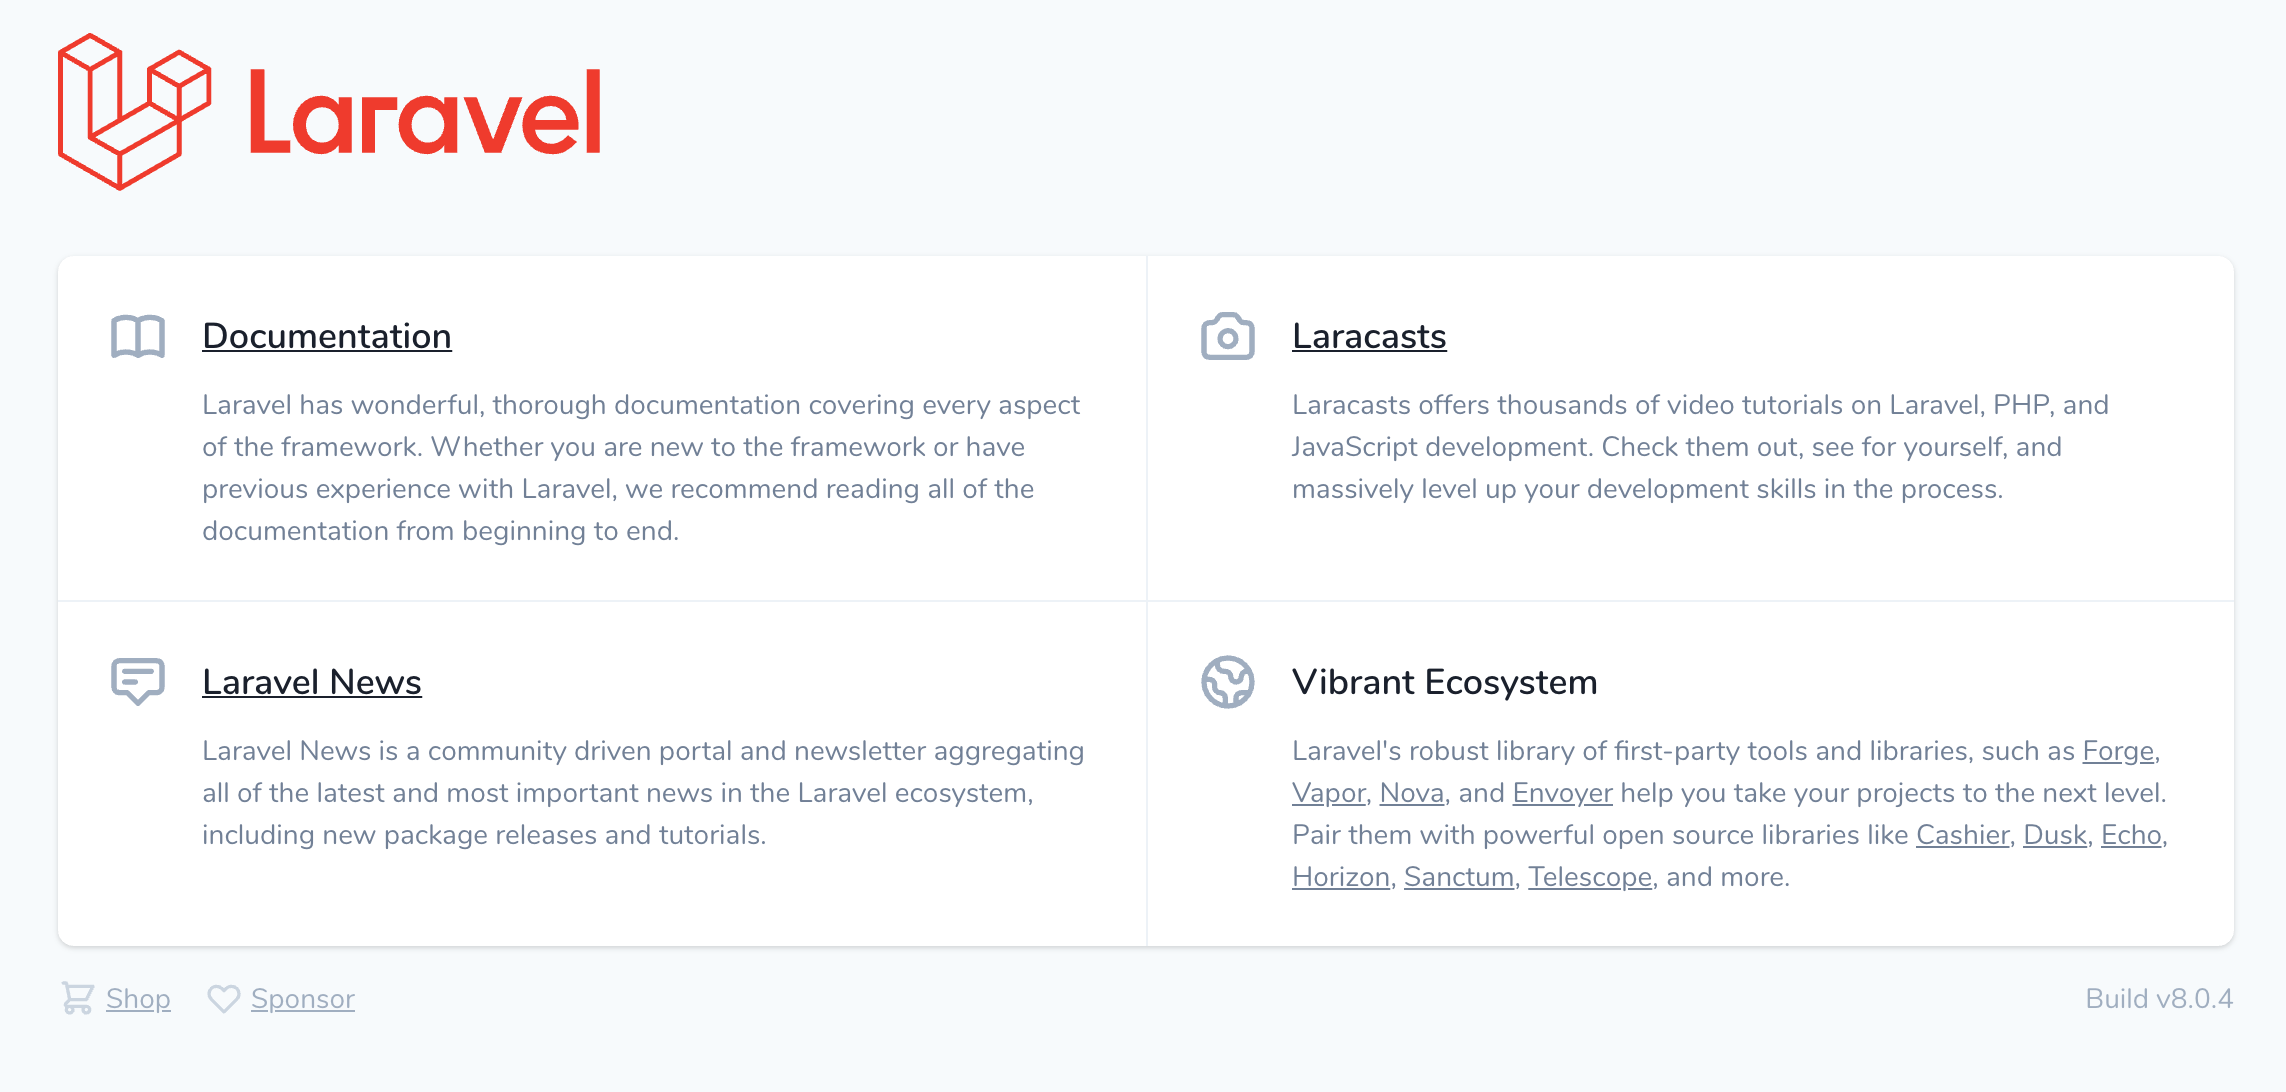
Task: Click the shopping cart icon near Shop
Action: click(78, 998)
